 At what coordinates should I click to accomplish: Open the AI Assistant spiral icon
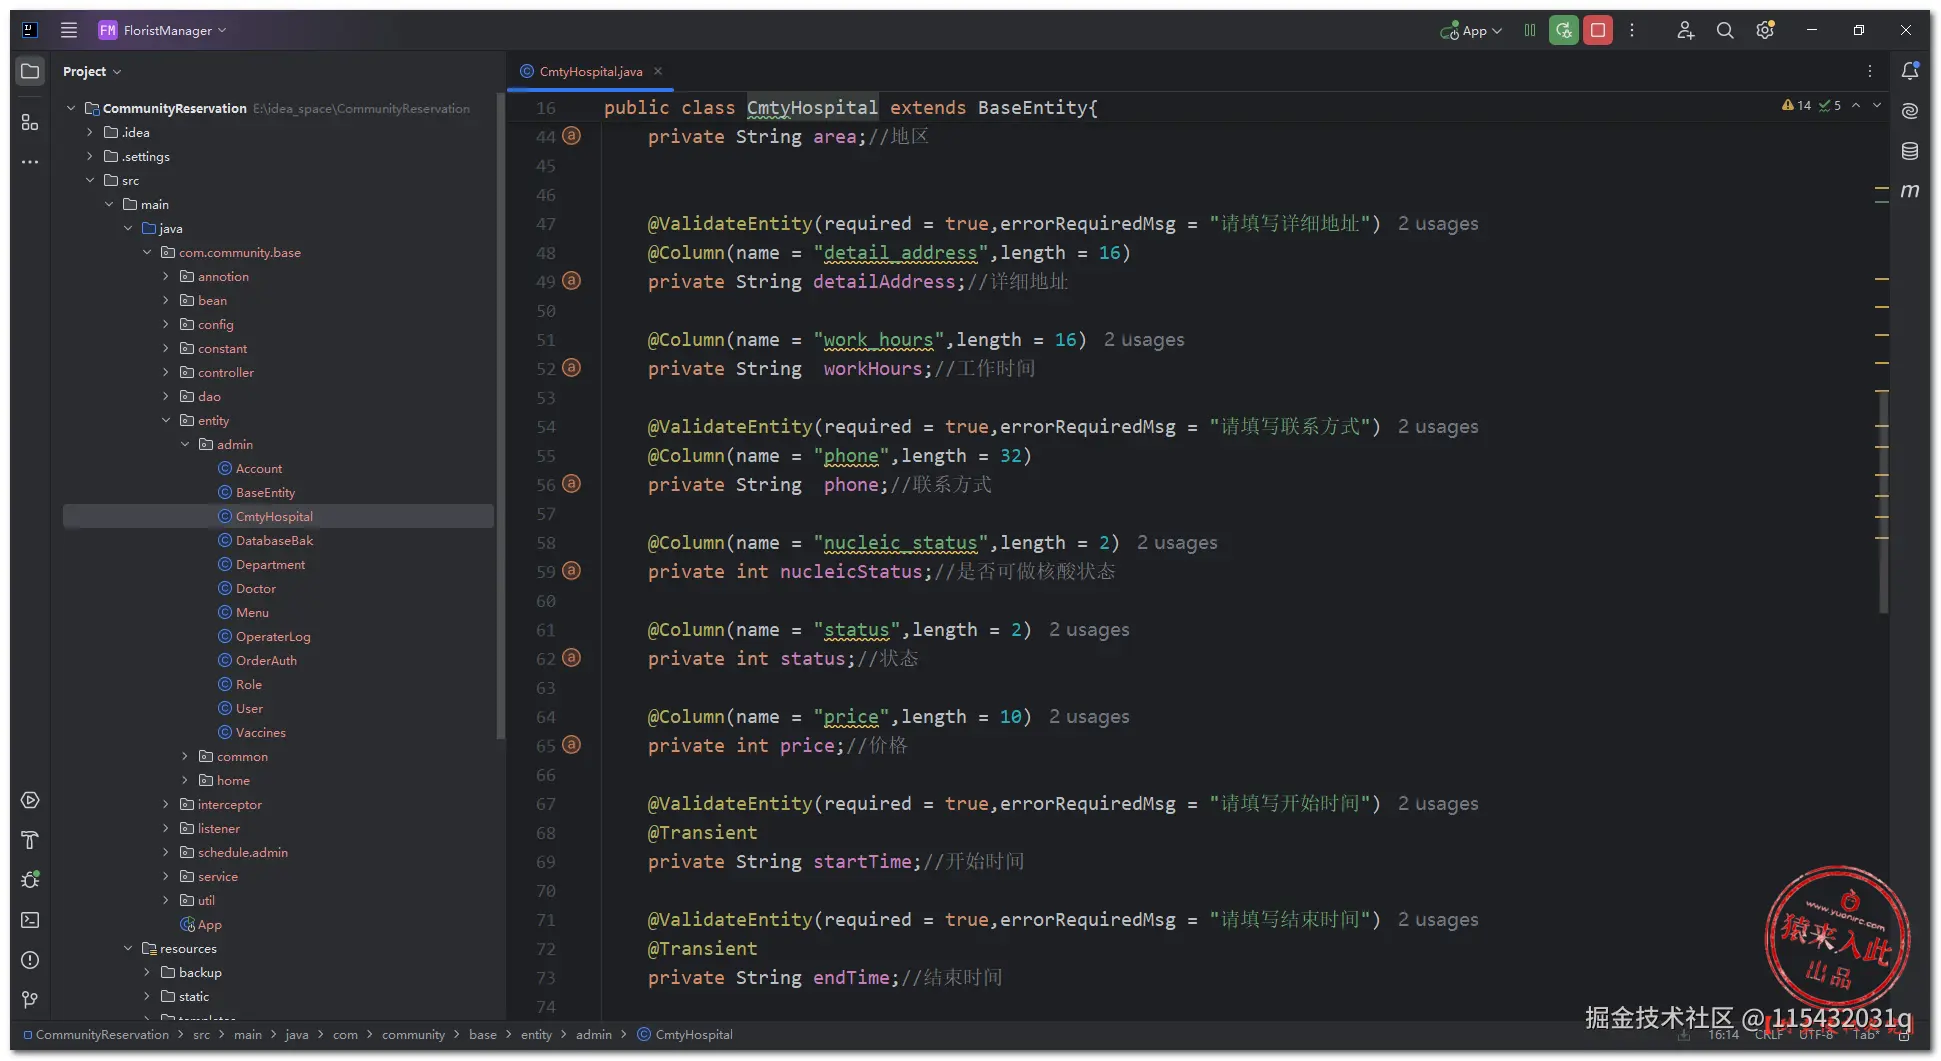pyautogui.click(x=1910, y=111)
